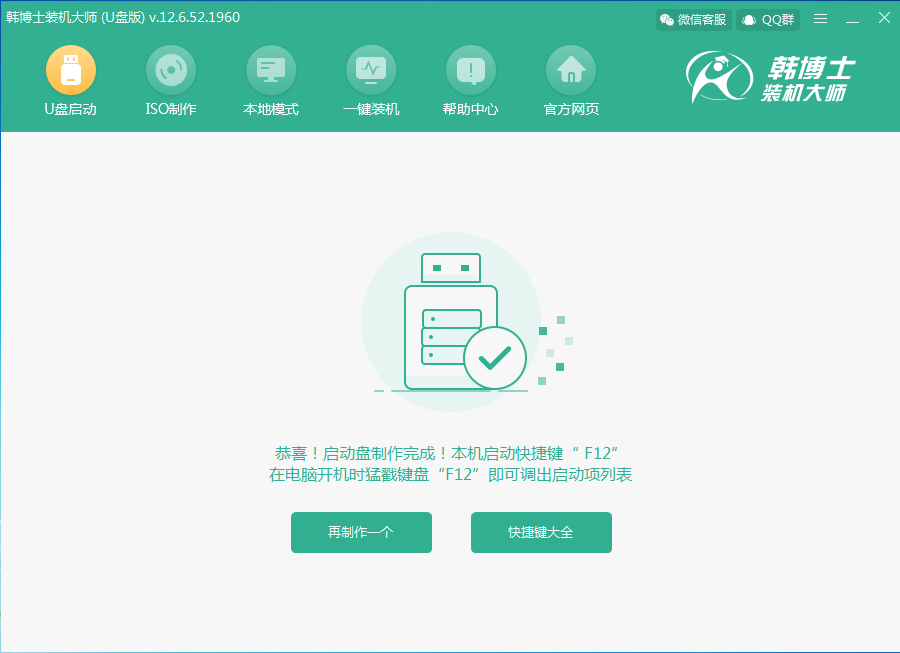Switch to 本地模式 mode
Viewport: 900px width, 653px height.
pyautogui.click(x=270, y=70)
